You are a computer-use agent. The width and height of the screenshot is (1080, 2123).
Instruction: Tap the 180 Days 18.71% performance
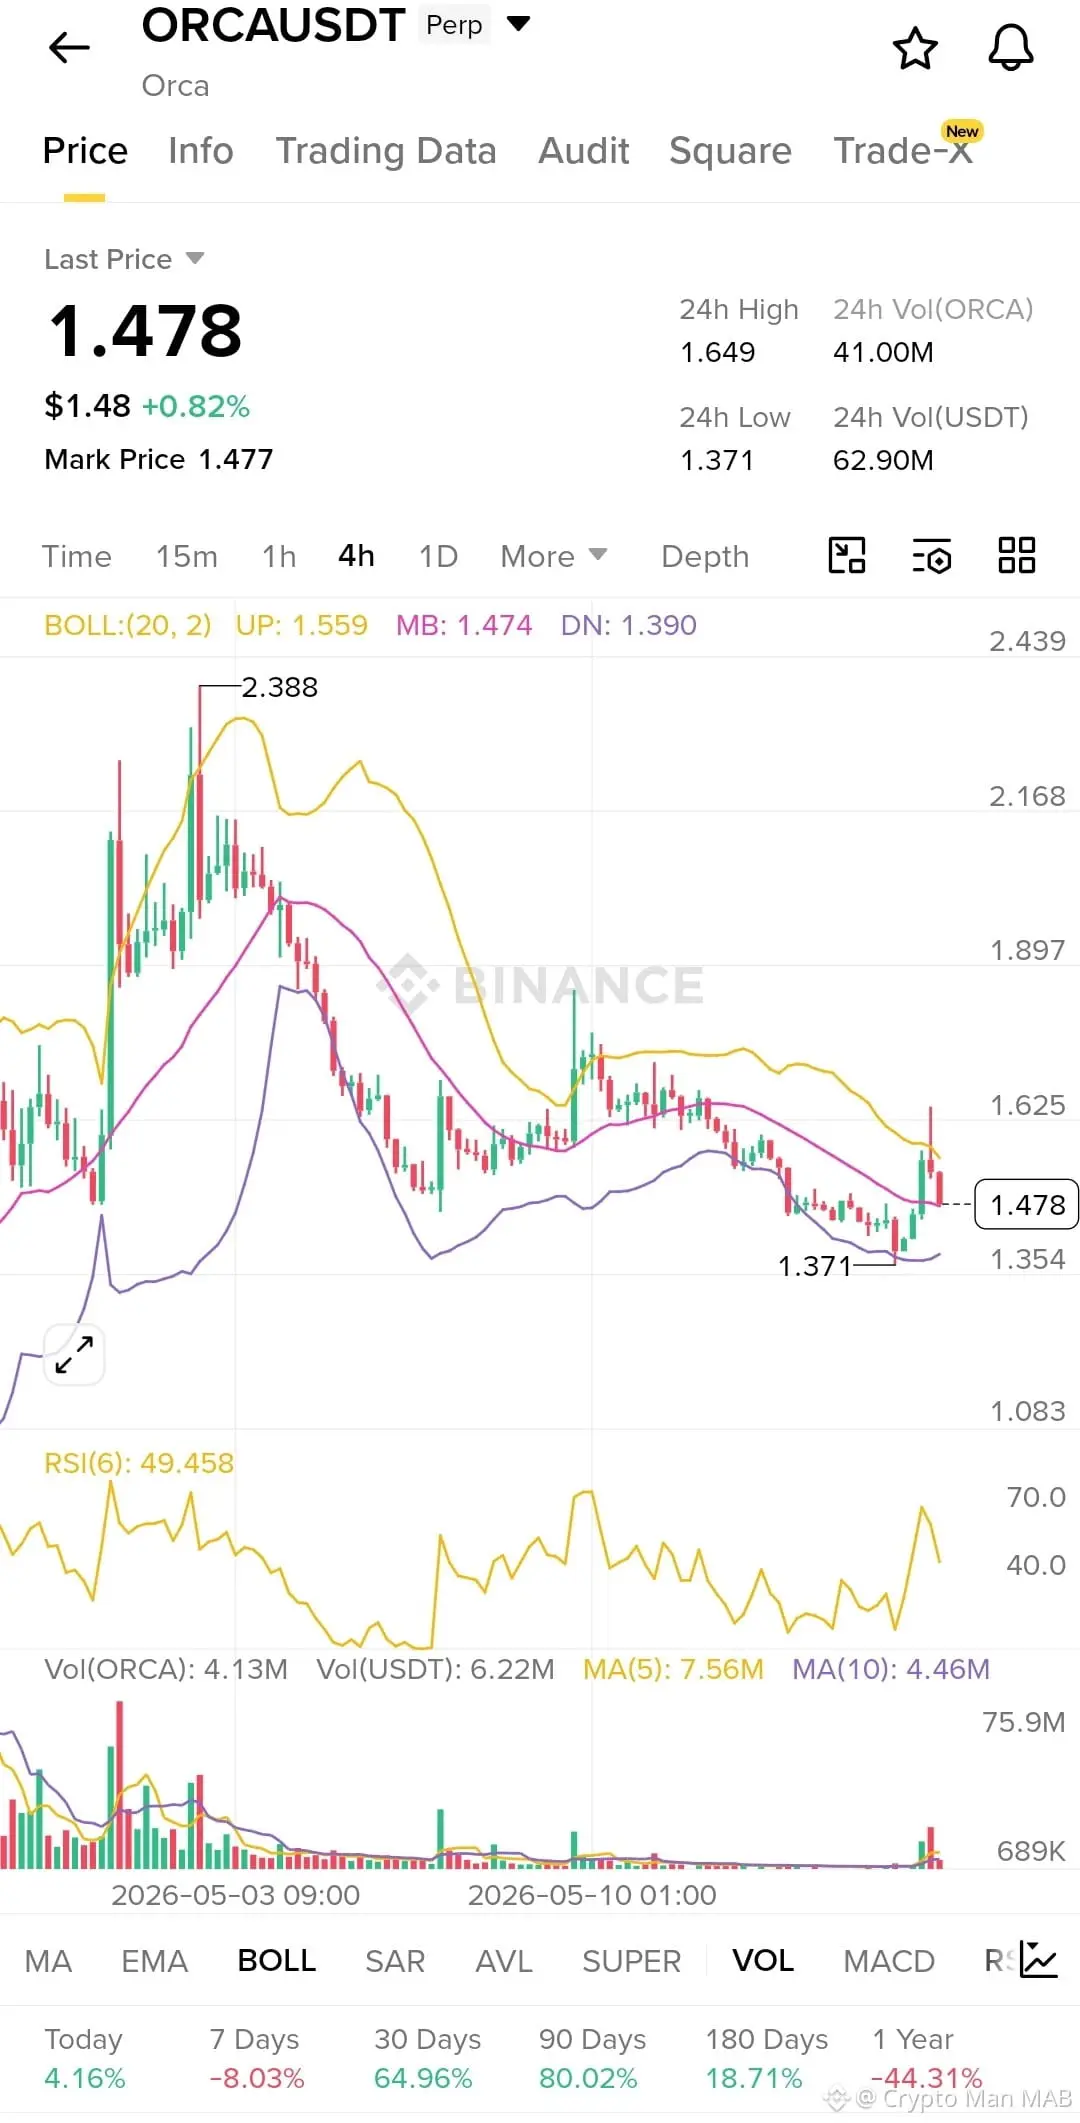(766, 2059)
